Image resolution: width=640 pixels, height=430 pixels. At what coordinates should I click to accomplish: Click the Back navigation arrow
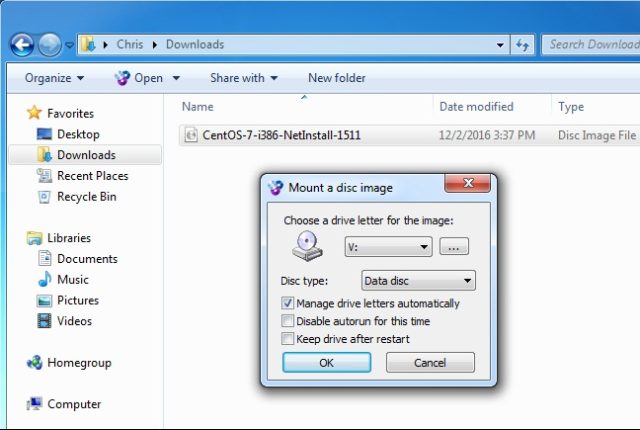(x=22, y=44)
